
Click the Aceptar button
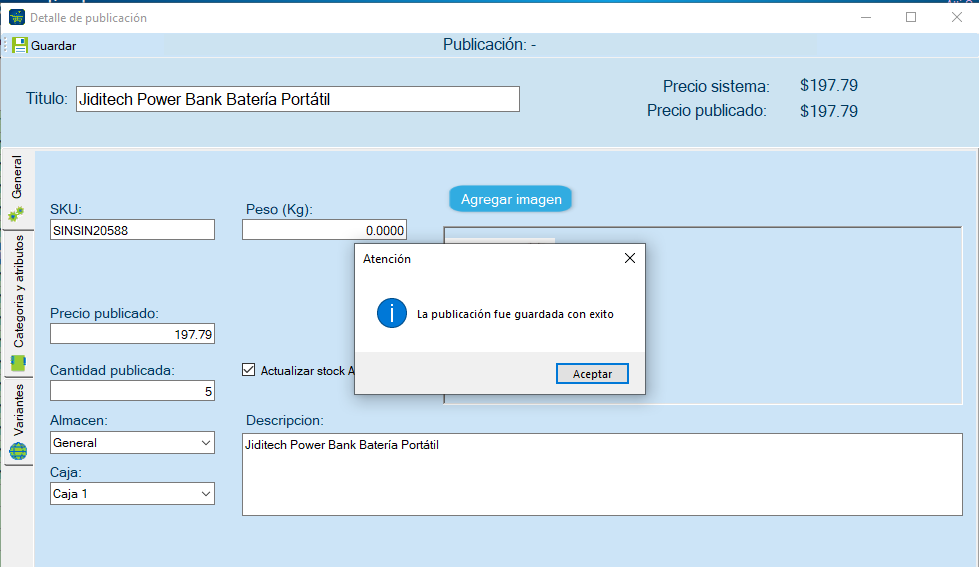(592, 373)
